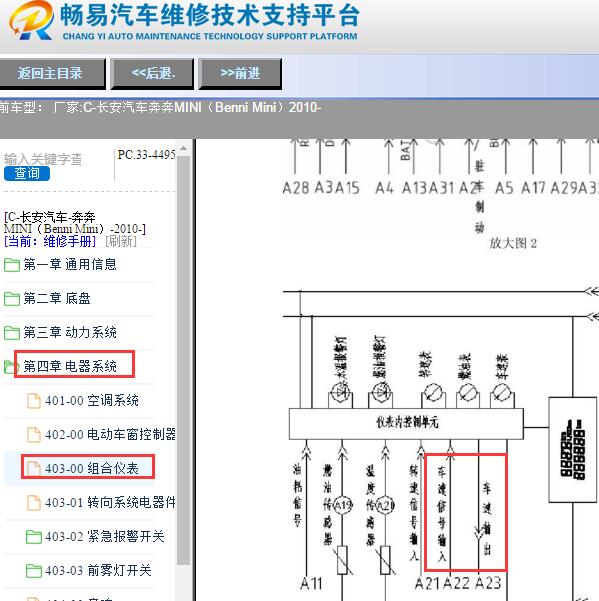Expand the 第二章 底盘 folder icon
599x601 pixels.
pos(11,299)
